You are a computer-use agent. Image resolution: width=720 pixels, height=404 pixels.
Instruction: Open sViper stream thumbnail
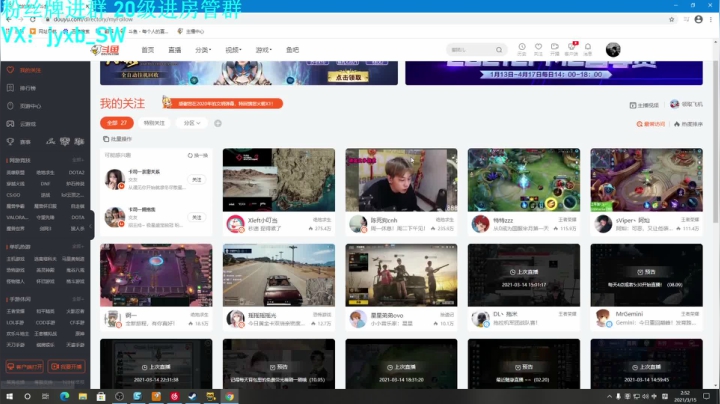(646, 180)
